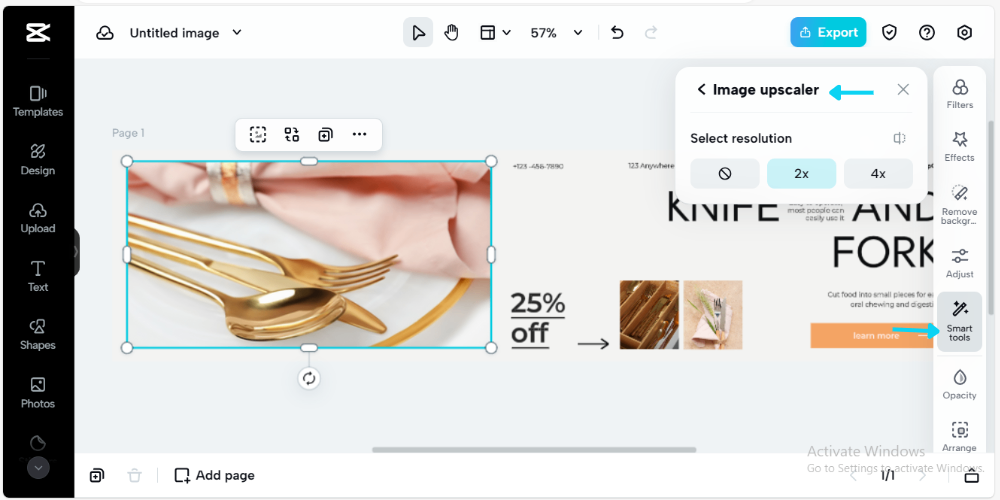
Task: Click the replace image icon in floating toolbar
Action: pos(292,134)
